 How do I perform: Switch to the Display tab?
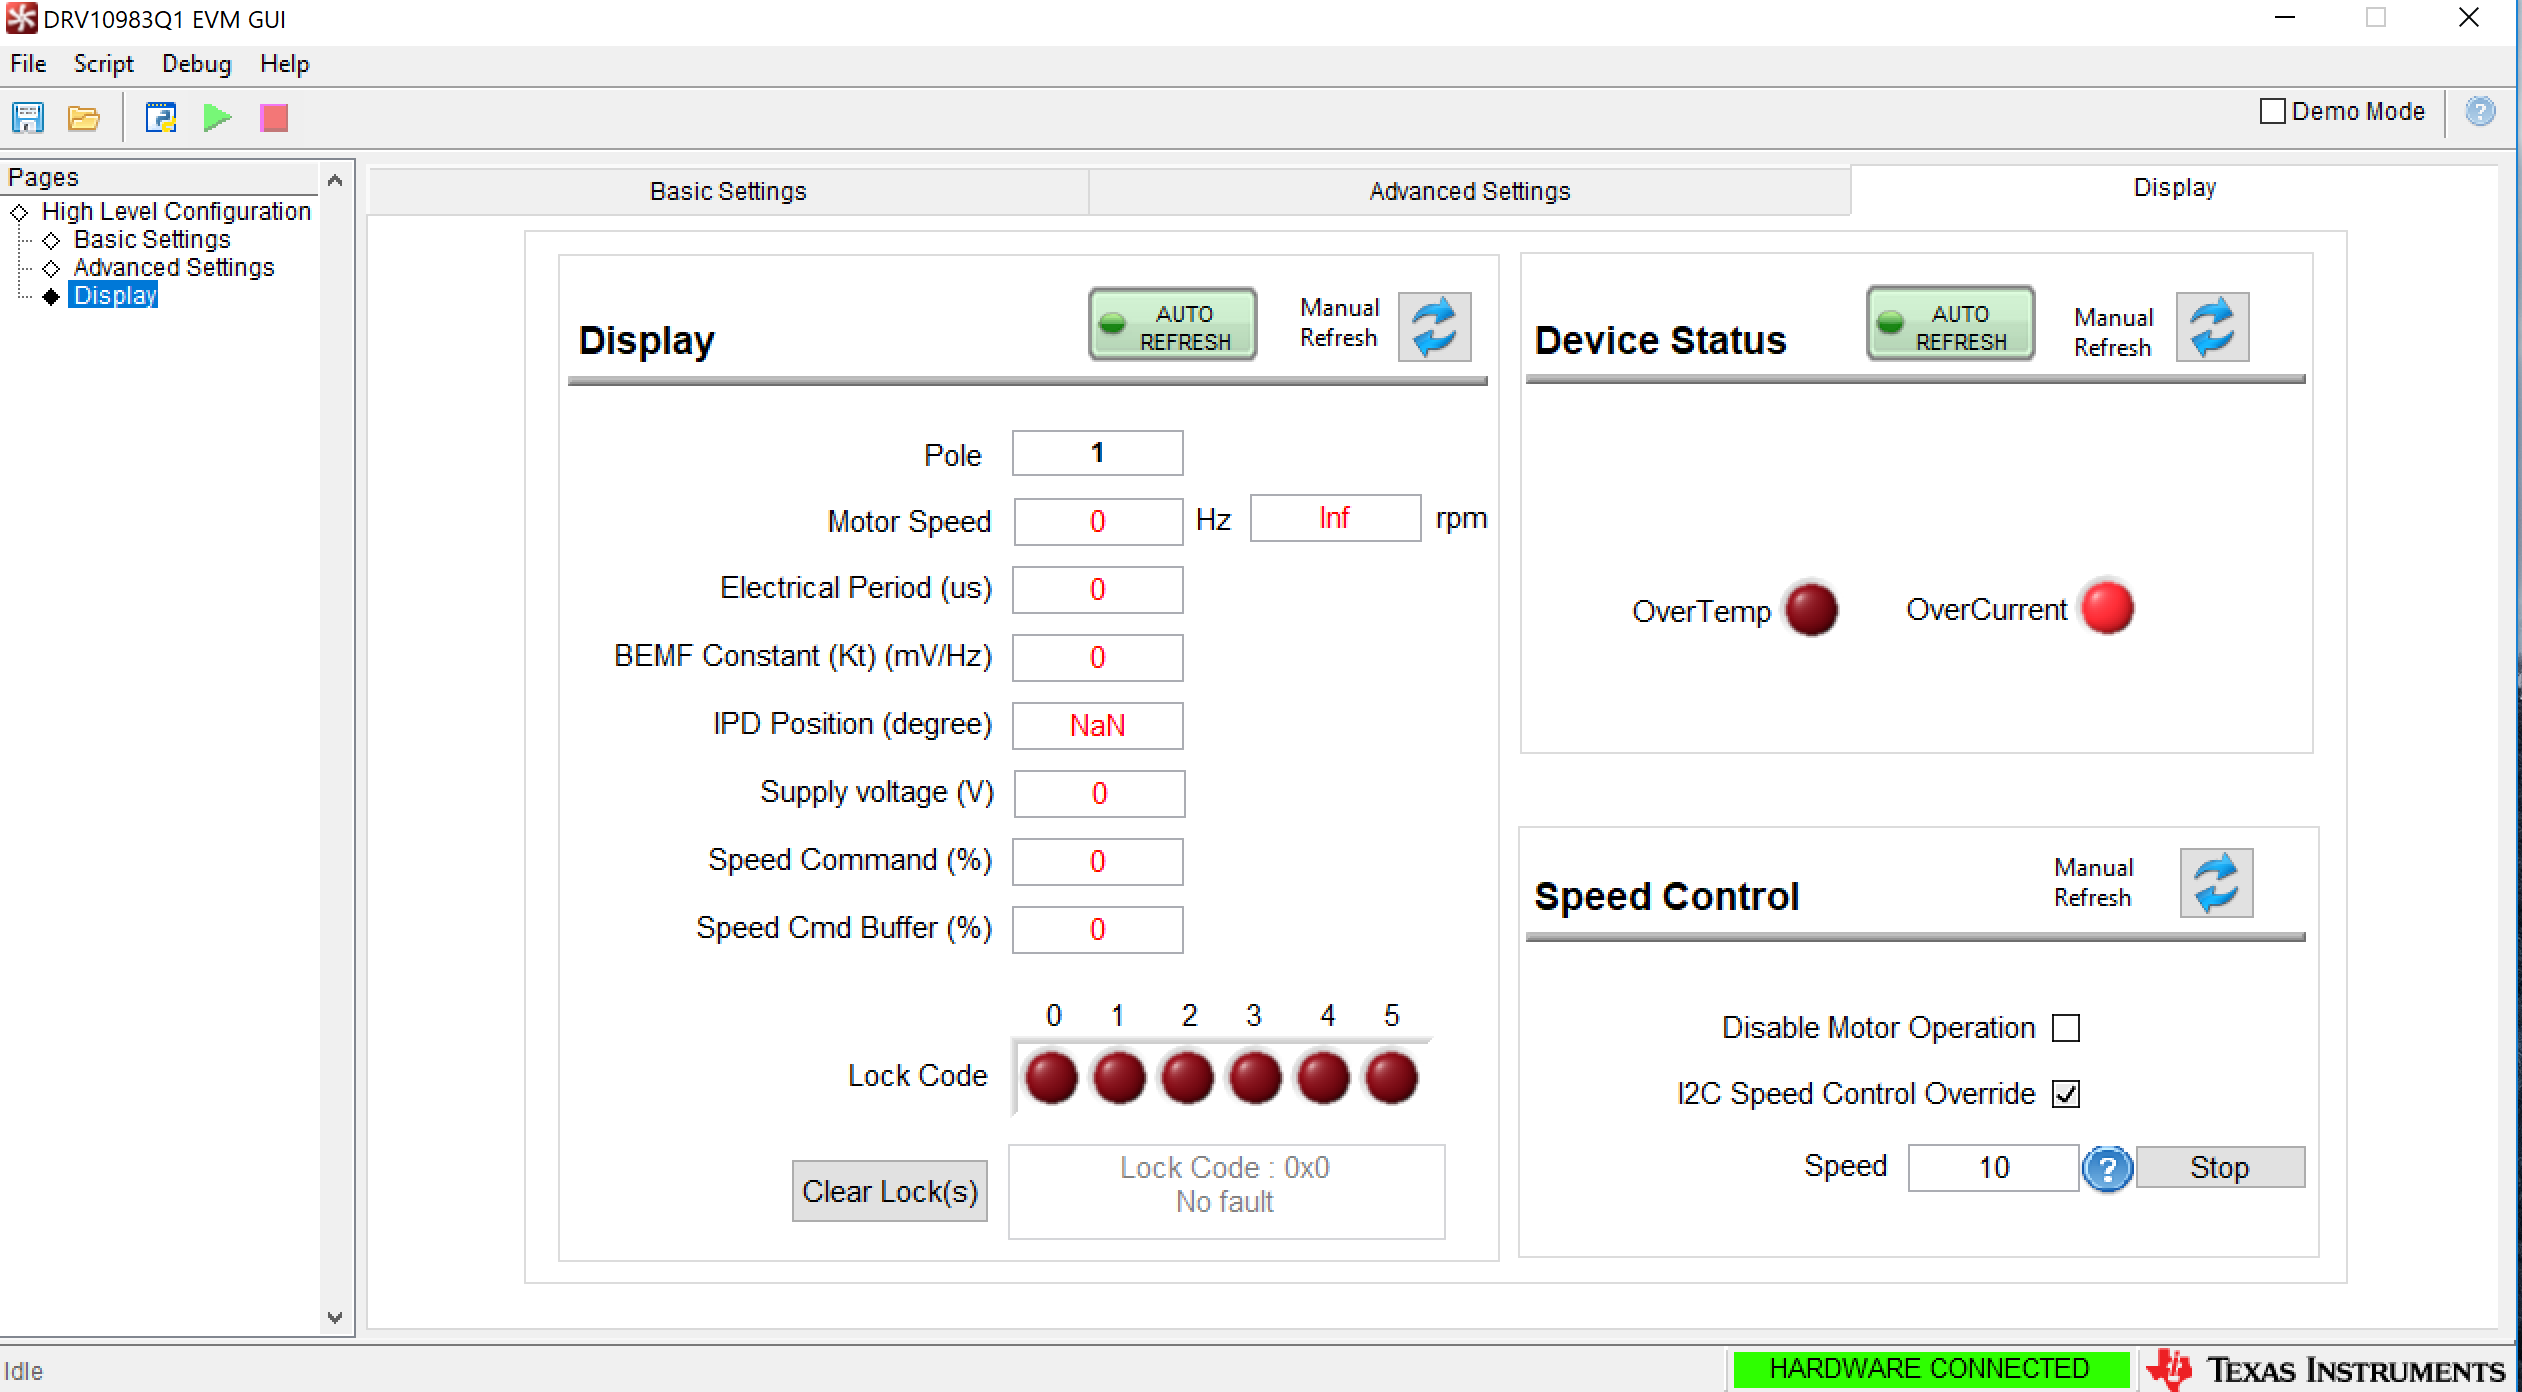click(x=2175, y=188)
